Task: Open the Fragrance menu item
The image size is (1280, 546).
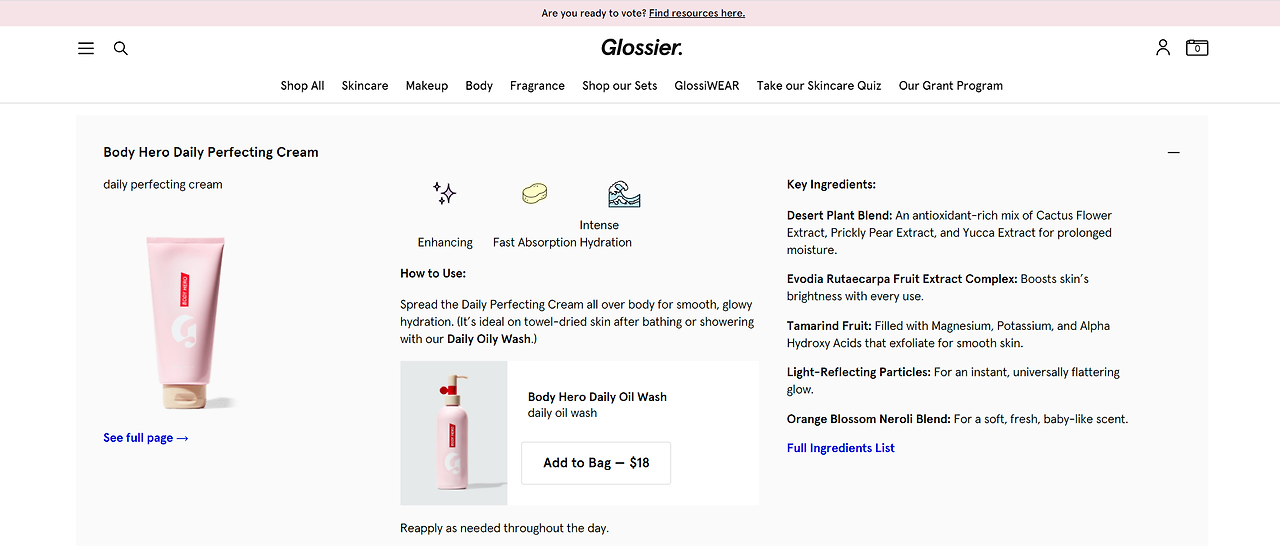Action: tap(537, 86)
